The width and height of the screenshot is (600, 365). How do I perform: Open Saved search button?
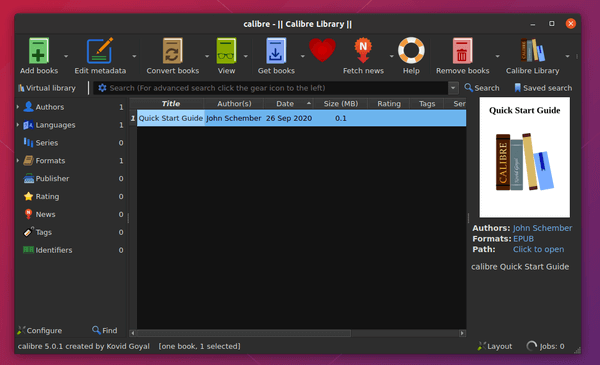[543, 88]
